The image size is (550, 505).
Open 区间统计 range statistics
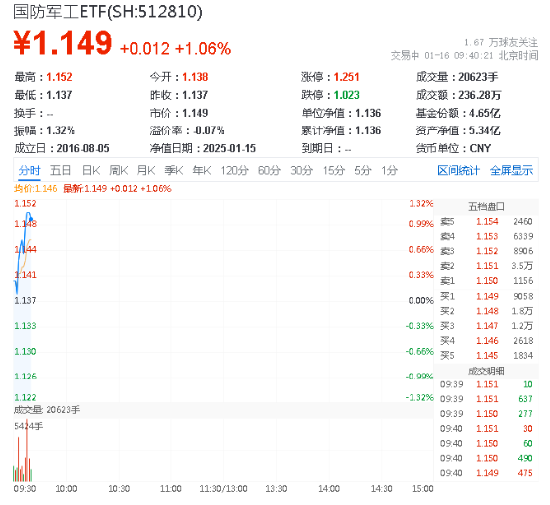click(458, 170)
